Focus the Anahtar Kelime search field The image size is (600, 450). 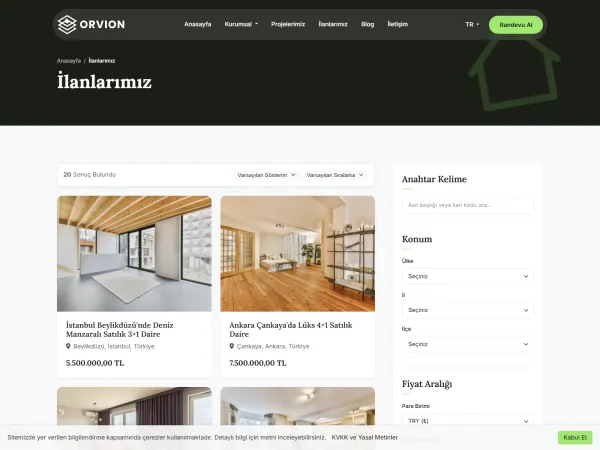coord(468,205)
